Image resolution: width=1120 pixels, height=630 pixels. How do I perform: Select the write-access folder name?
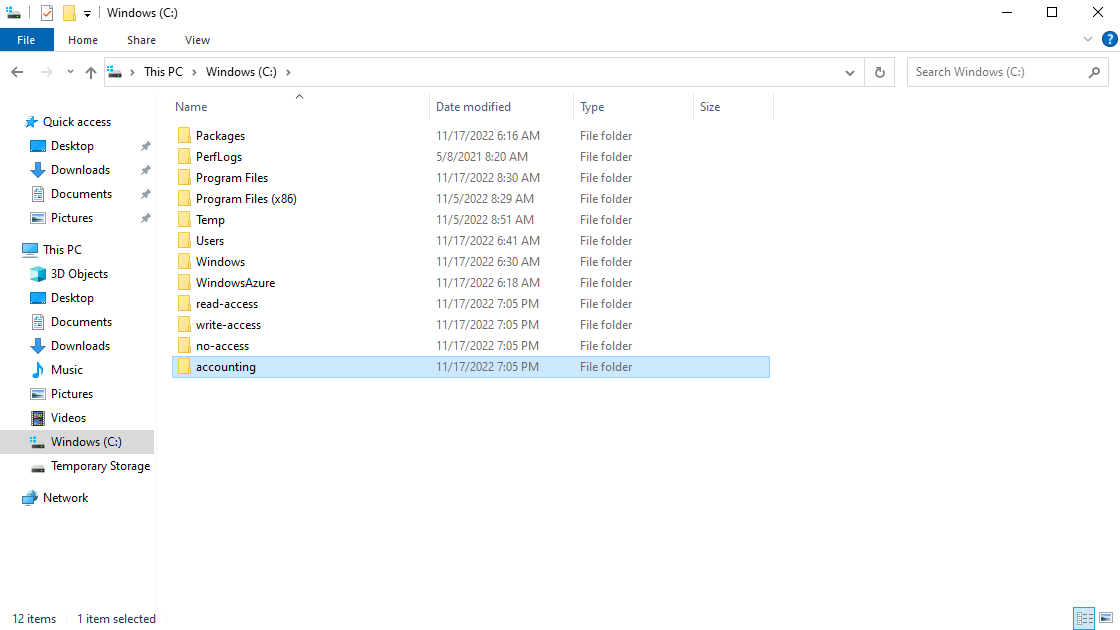[228, 325]
